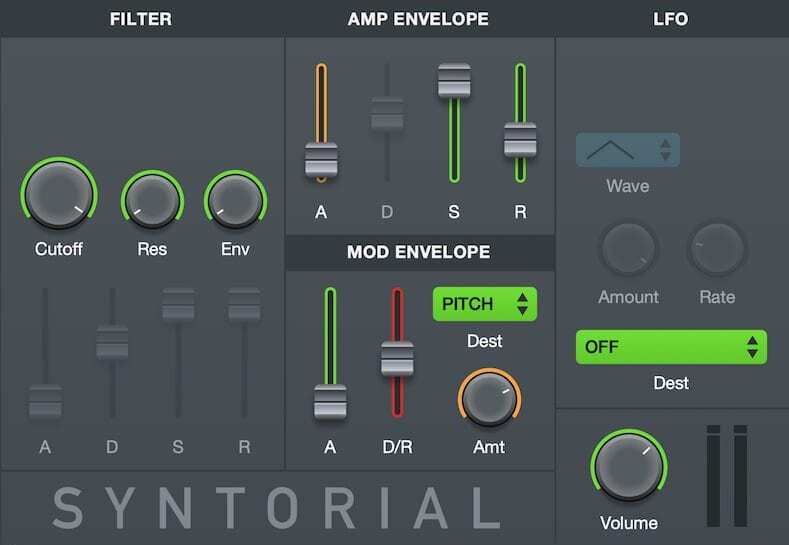Viewport: 789px width, 545px height.
Task: Click the LFO Amount knob
Action: [x=628, y=248]
